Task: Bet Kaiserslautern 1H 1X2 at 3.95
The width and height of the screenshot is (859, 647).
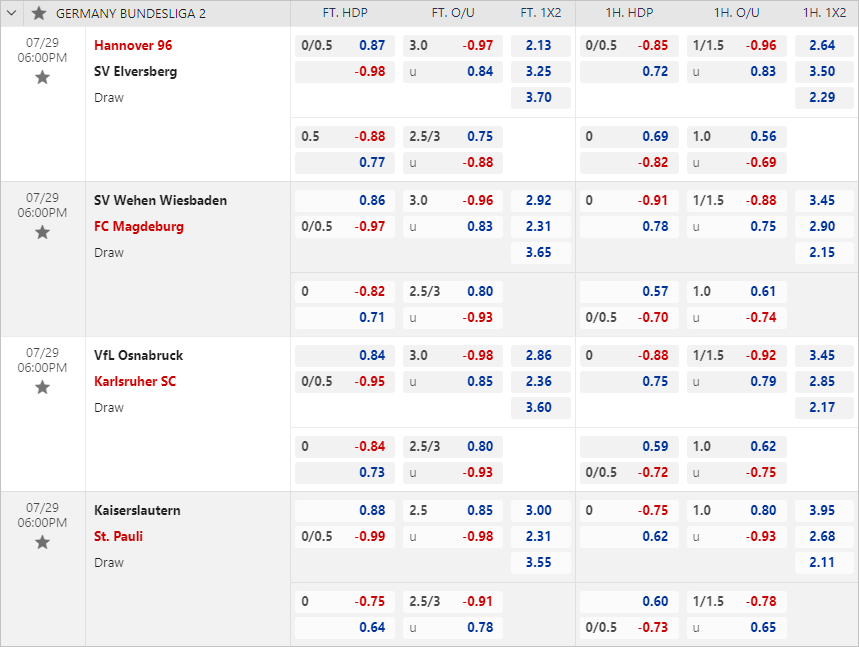Action: pyautogui.click(x=824, y=511)
